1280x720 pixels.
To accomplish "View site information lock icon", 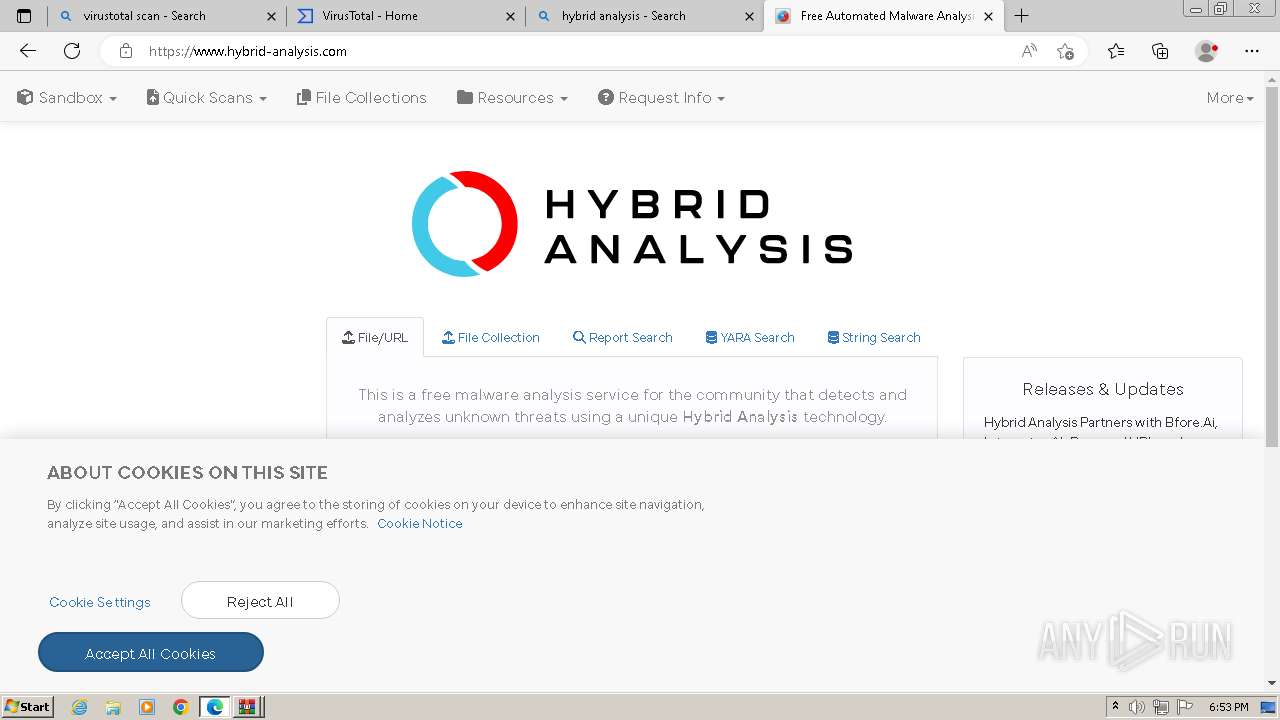I will pos(126,51).
